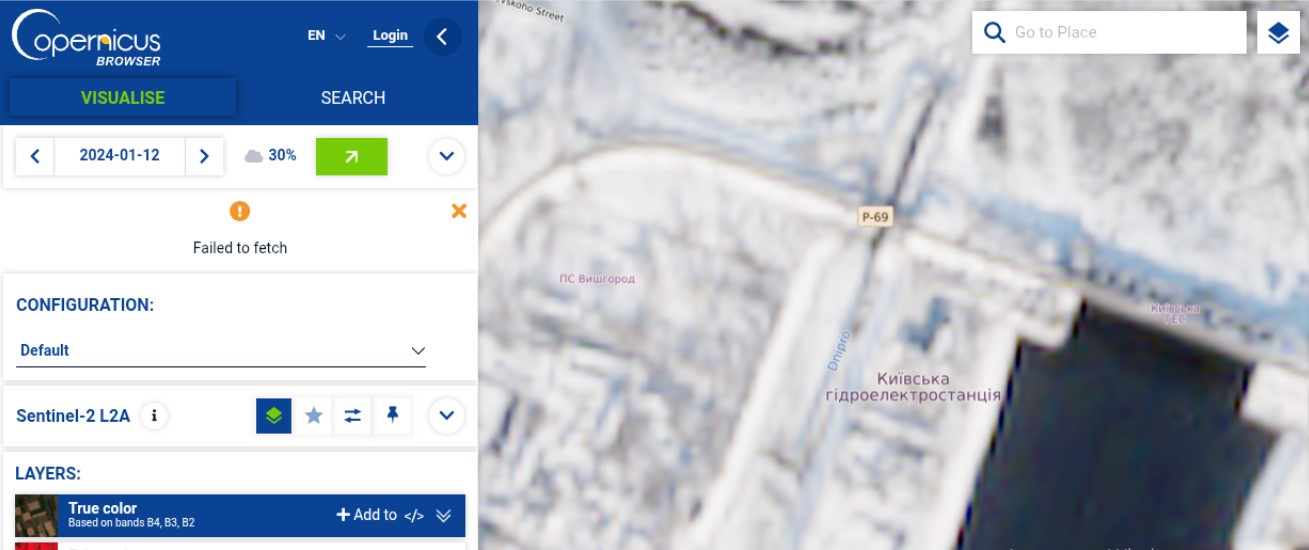Pin the Sentinel-2 L2A layer

[392, 415]
